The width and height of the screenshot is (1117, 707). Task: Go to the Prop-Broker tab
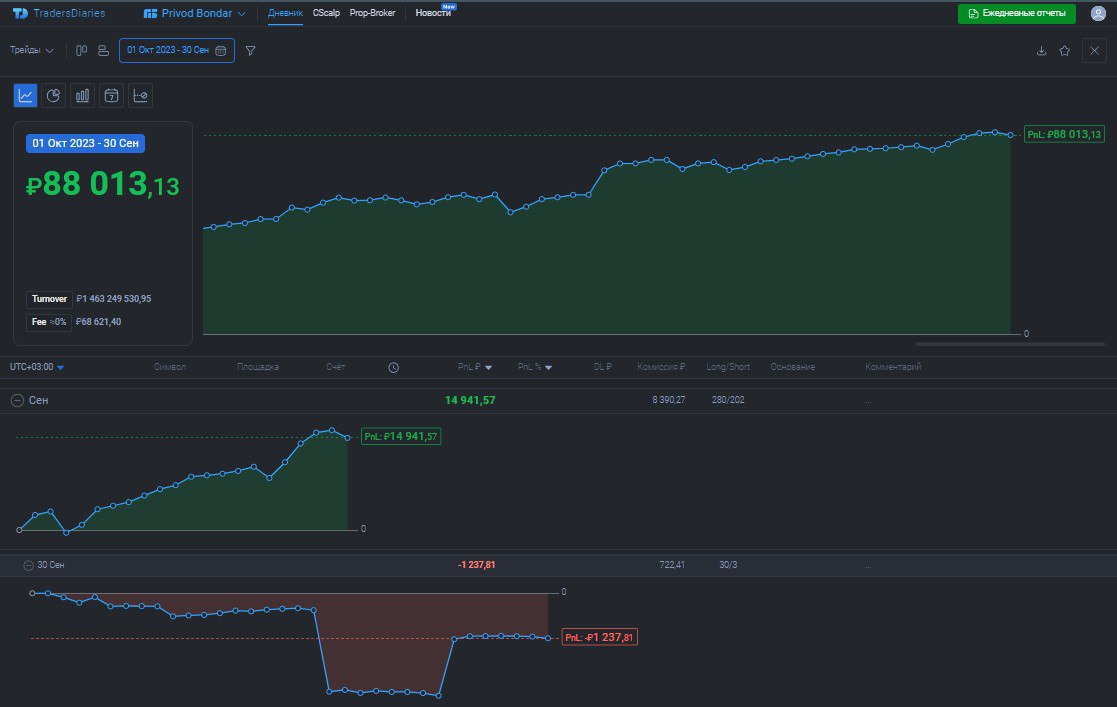(372, 13)
